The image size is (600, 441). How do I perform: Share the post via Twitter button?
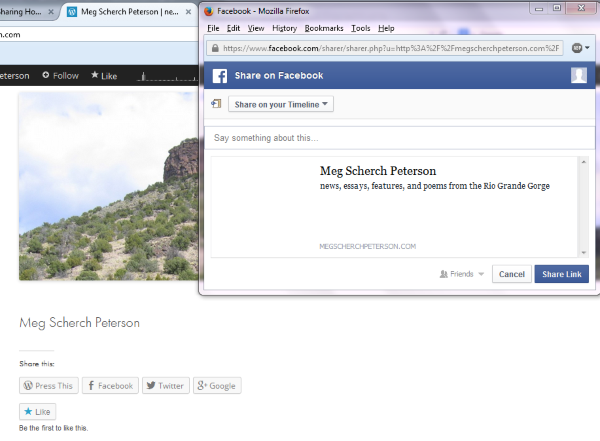coord(164,385)
